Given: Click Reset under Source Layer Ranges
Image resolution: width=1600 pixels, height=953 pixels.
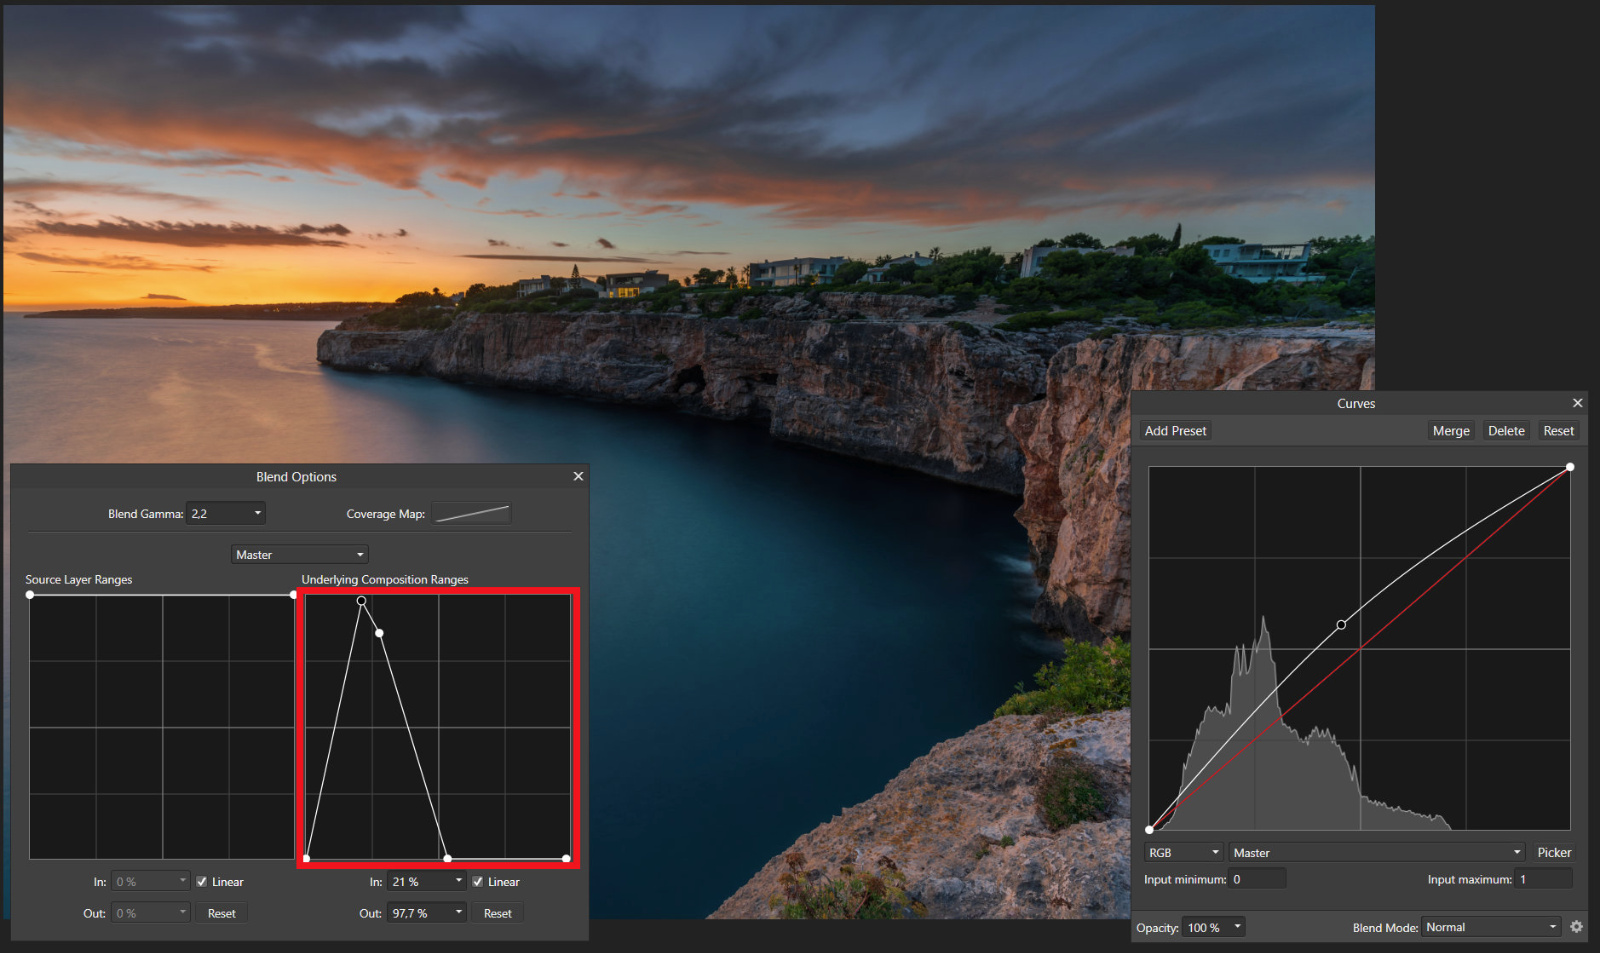Looking at the screenshot, I should 222,913.
